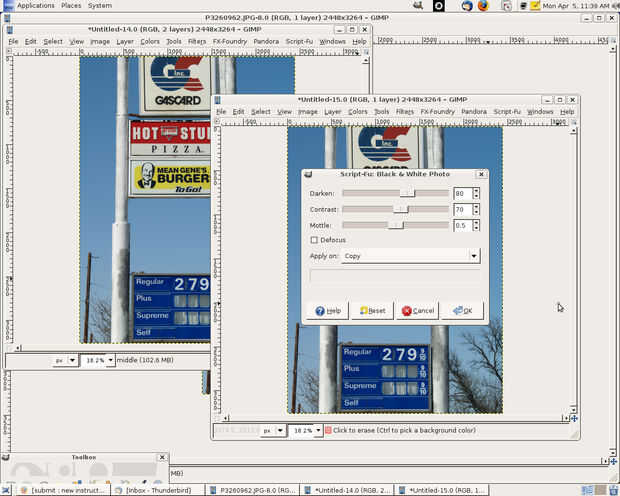The height and width of the screenshot is (496, 620).
Task: Click the Mottle value input field
Action: [463, 225]
